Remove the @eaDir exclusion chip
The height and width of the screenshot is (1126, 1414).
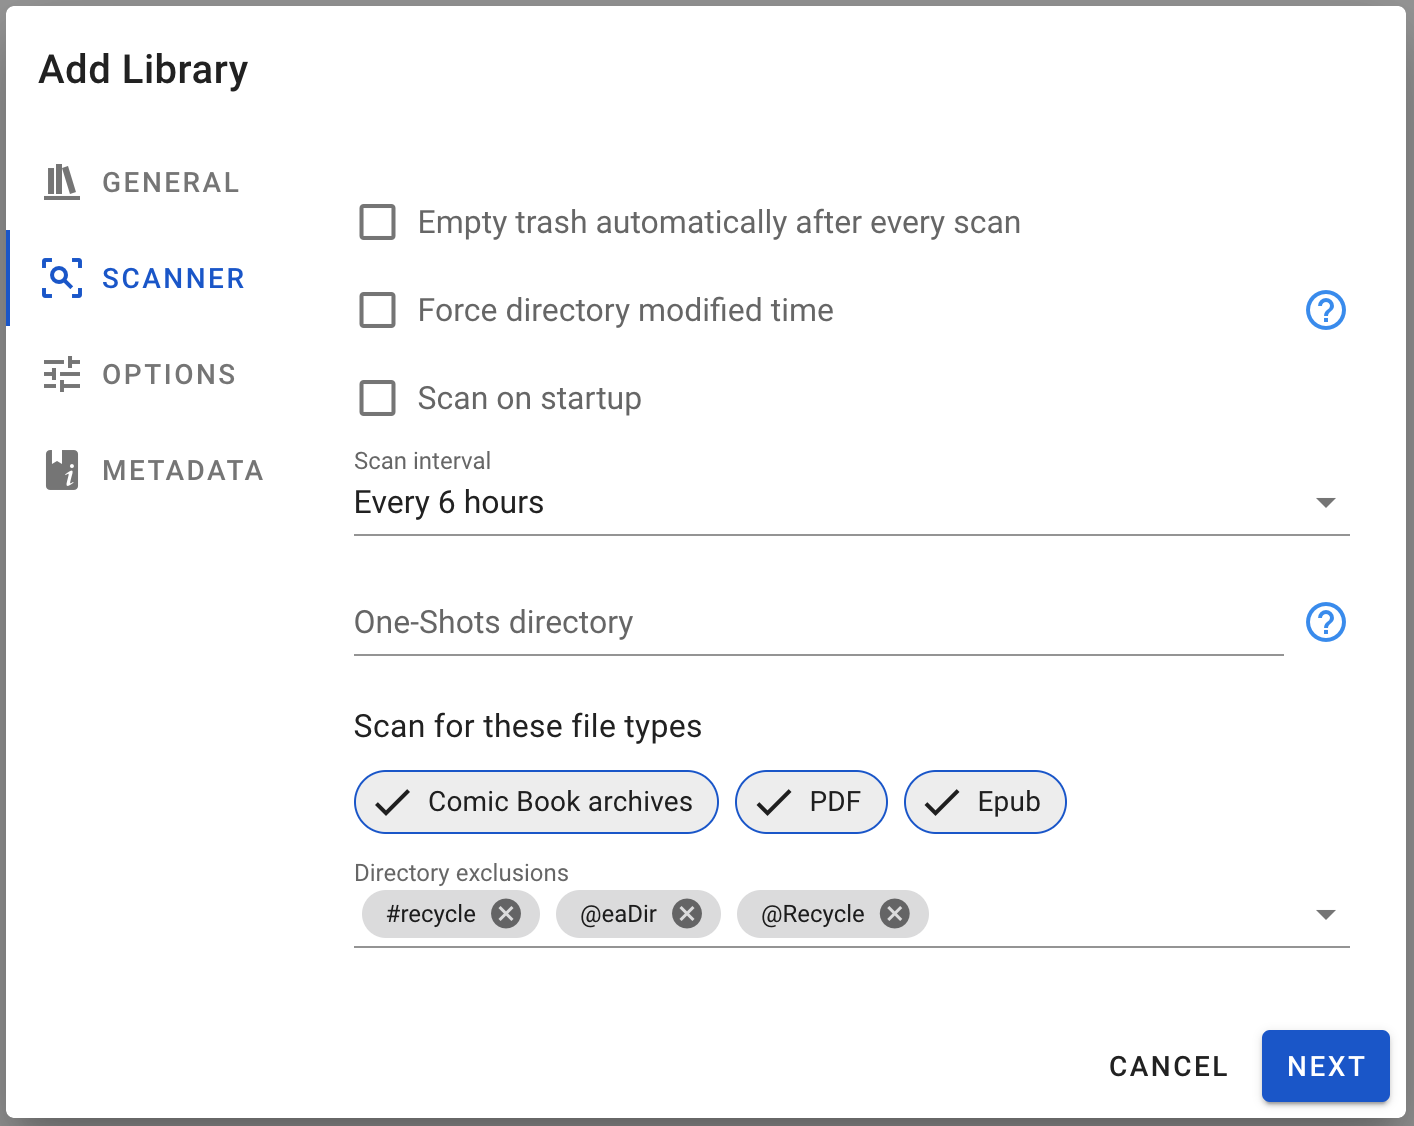click(687, 913)
